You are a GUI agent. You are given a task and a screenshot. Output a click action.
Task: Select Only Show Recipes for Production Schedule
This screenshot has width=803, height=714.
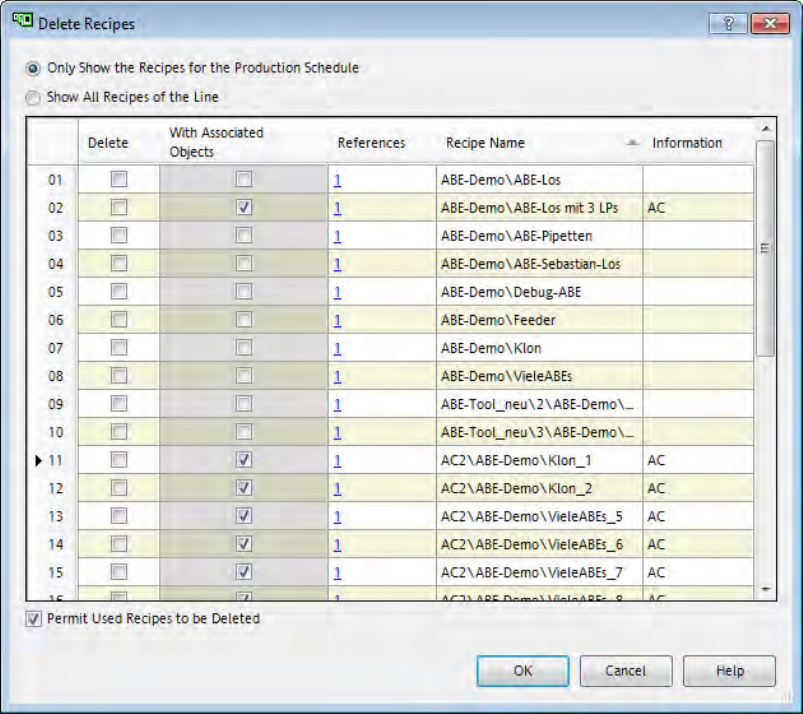(34, 68)
